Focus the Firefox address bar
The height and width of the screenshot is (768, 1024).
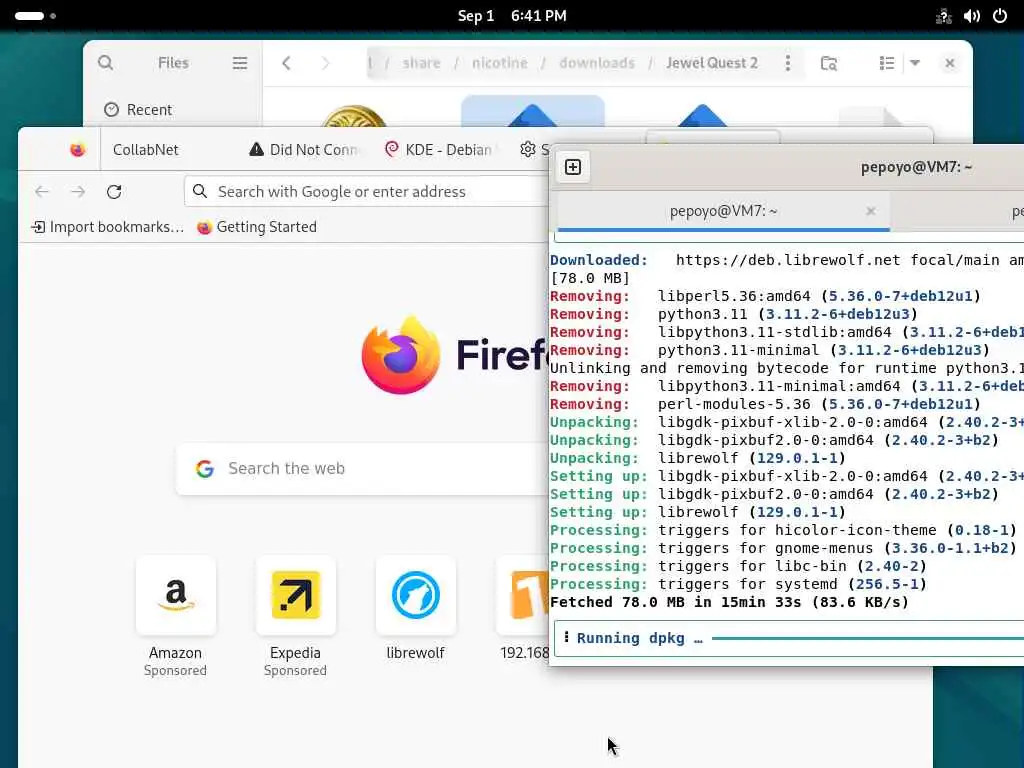click(x=367, y=191)
